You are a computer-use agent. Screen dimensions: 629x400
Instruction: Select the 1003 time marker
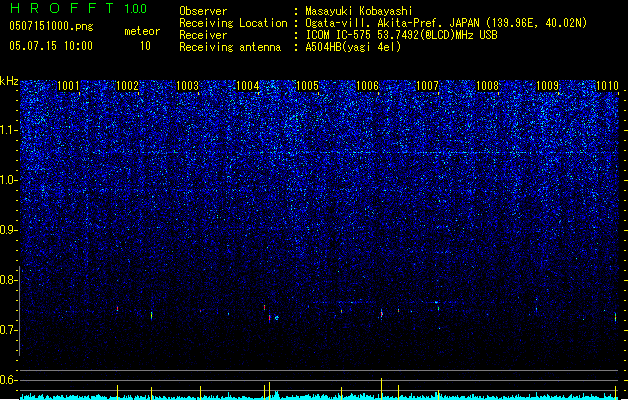187,86
